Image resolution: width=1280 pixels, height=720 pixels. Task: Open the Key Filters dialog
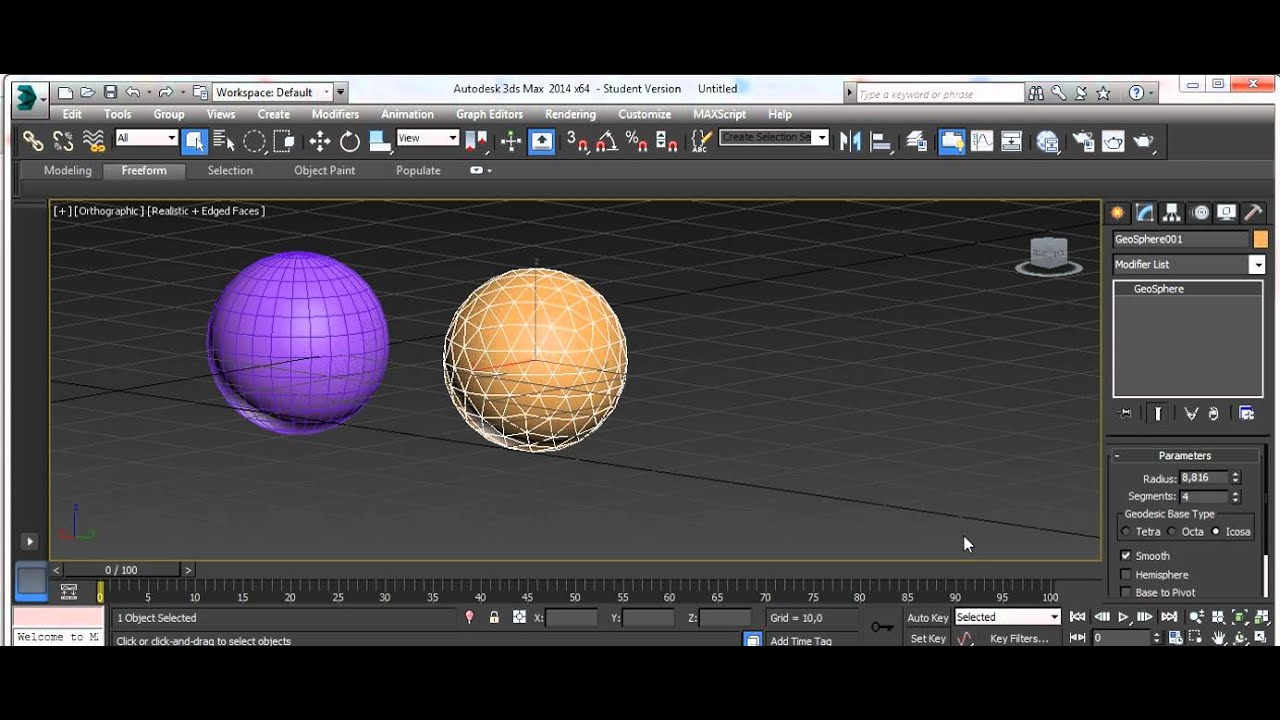tap(1019, 639)
